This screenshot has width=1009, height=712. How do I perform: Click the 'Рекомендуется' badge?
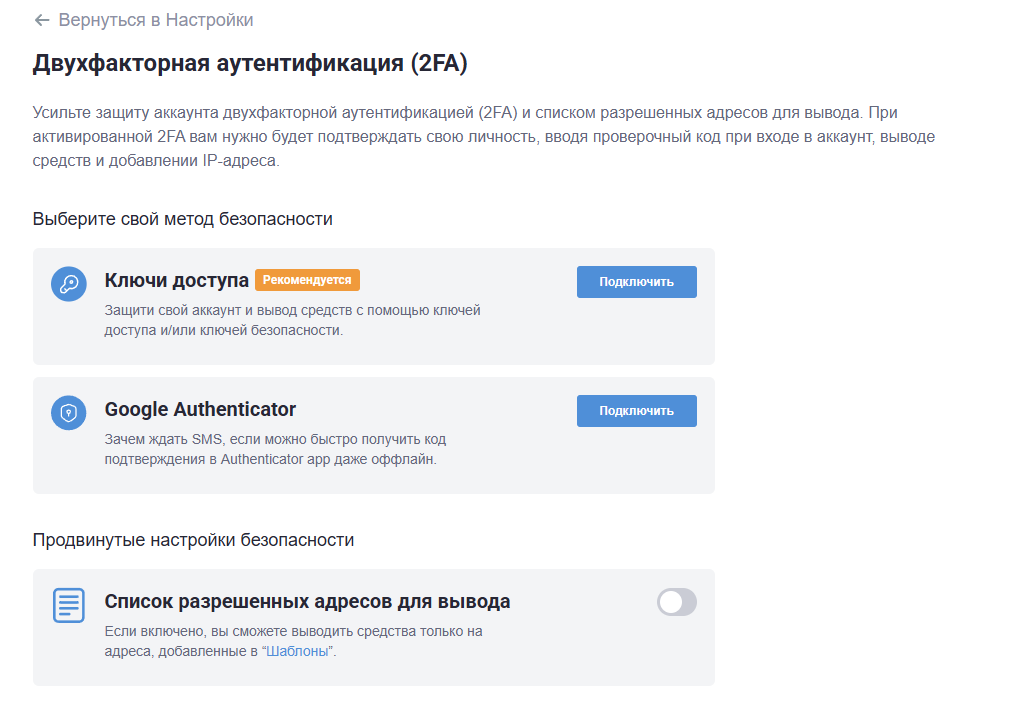[307, 280]
